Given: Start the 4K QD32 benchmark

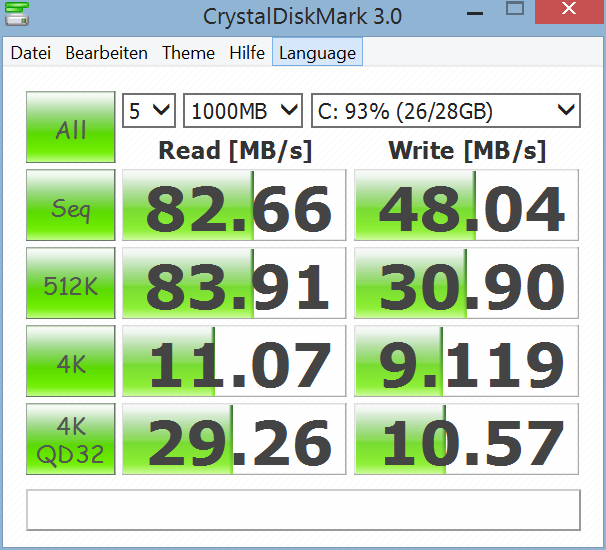Looking at the screenshot, I should [71, 439].
